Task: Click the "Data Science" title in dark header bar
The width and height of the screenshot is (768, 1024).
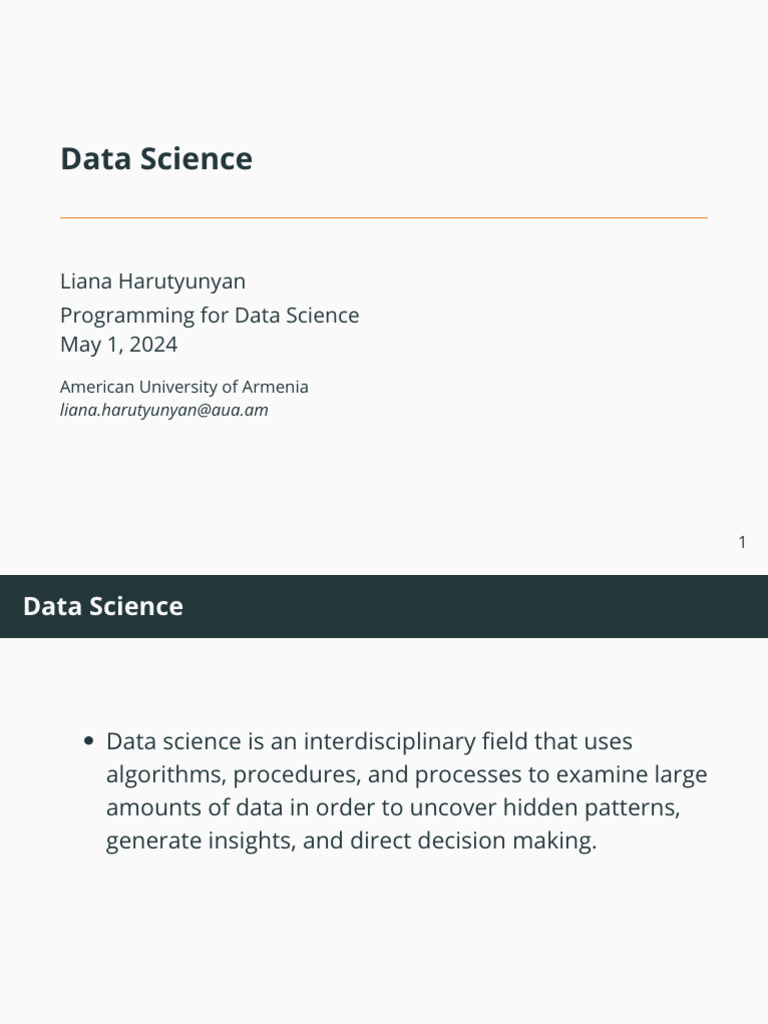Action: (103, 606)
